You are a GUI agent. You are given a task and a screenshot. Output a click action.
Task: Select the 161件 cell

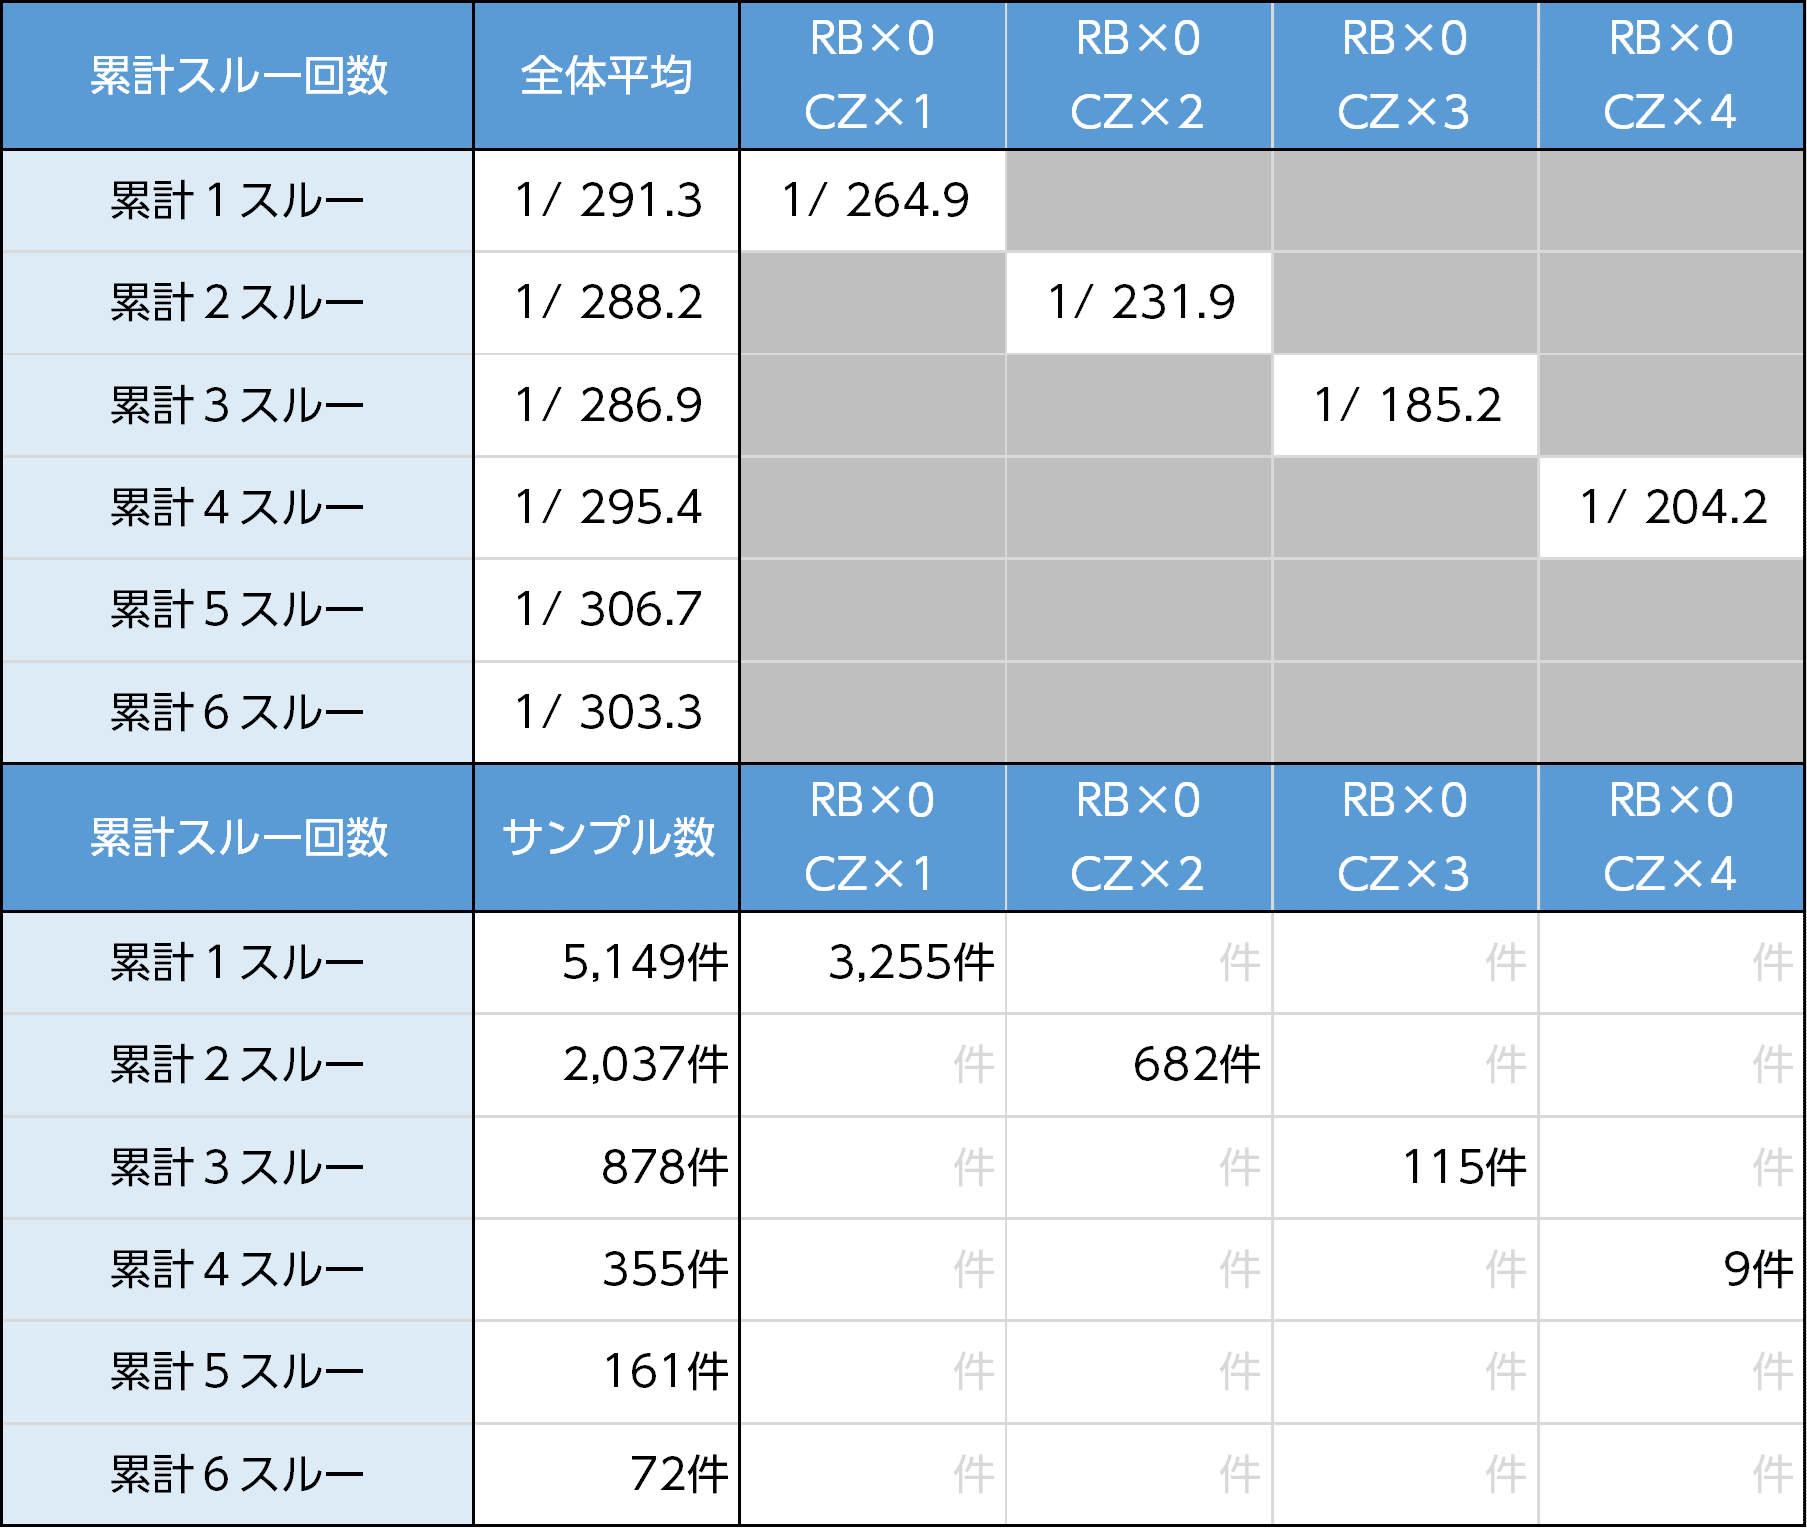[606, 1372]
